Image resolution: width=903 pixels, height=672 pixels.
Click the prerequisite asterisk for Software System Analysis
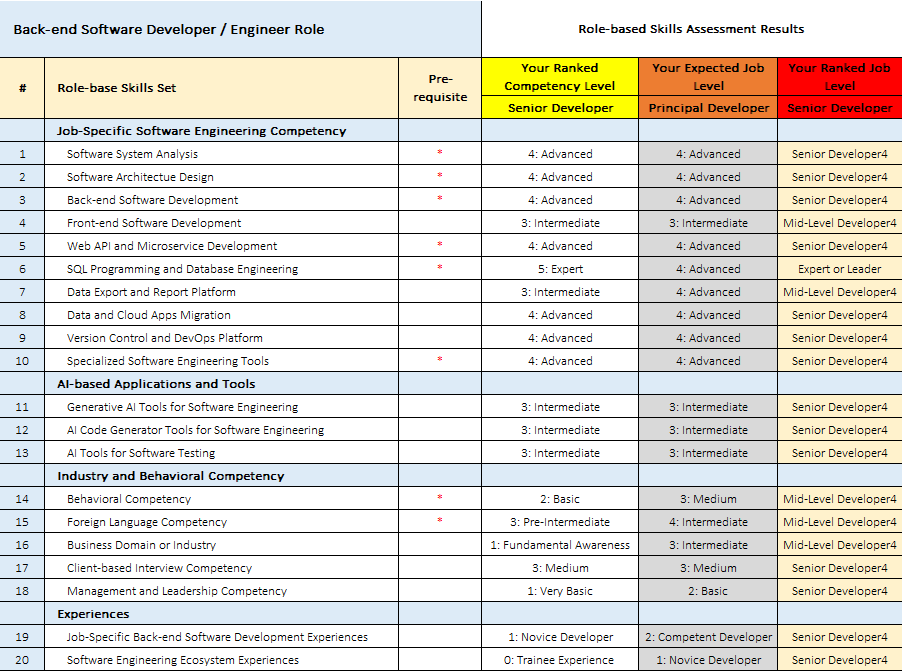[439, 153]
